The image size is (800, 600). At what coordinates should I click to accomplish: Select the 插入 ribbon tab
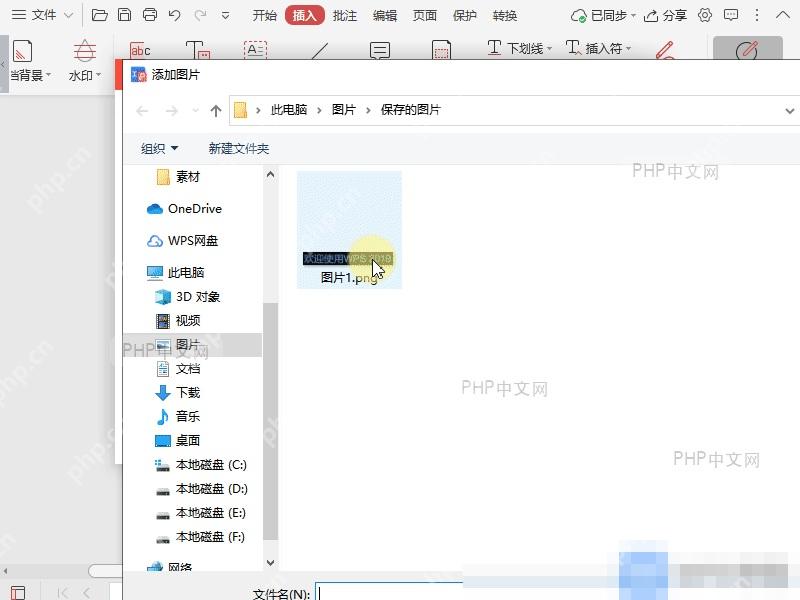coord(304,15)
